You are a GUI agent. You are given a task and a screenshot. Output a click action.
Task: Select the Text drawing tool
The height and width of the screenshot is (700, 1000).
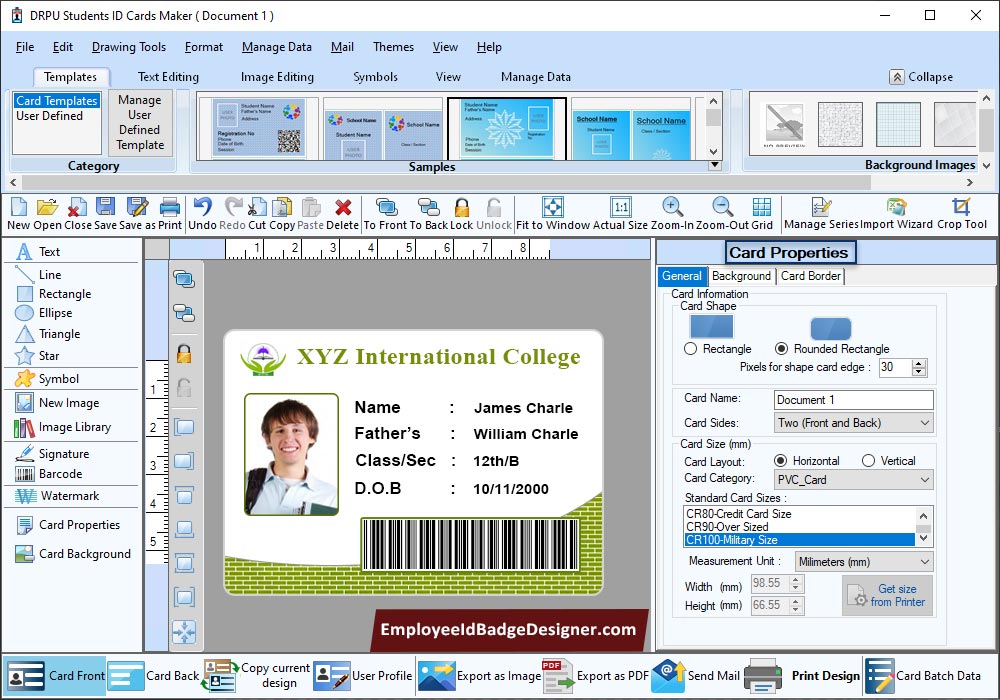point(38,252)
